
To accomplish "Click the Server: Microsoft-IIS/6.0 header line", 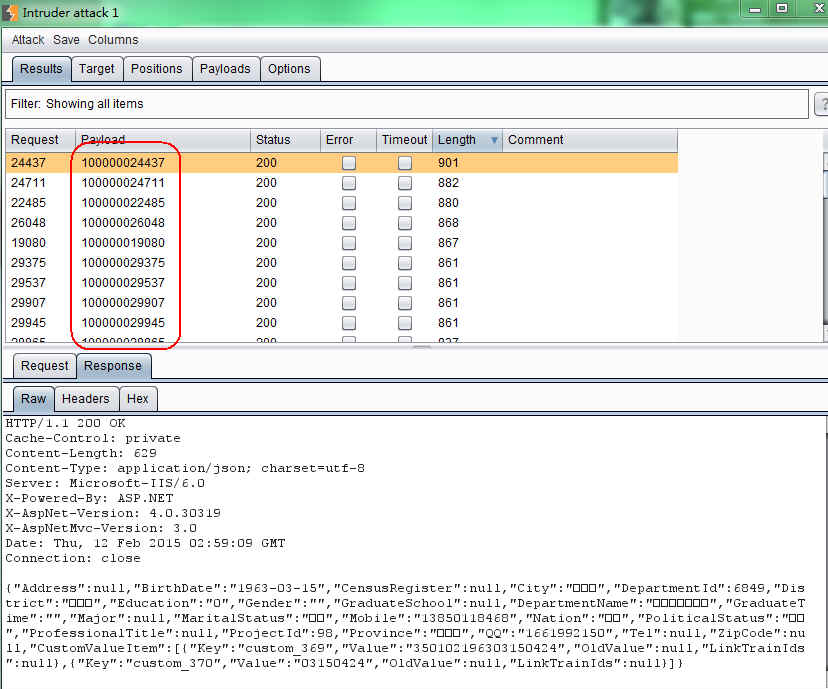I will tap(105, 484).
